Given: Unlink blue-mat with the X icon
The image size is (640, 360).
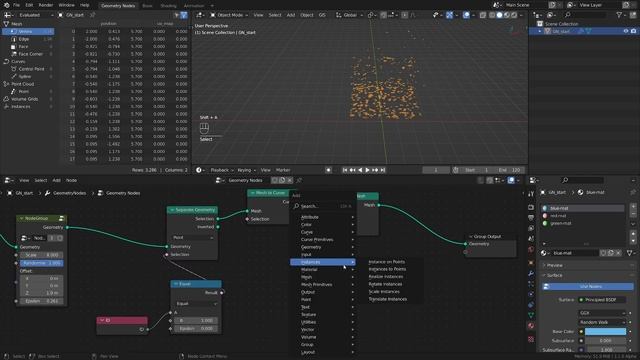Looking at the screenshot, I should 618,253.
